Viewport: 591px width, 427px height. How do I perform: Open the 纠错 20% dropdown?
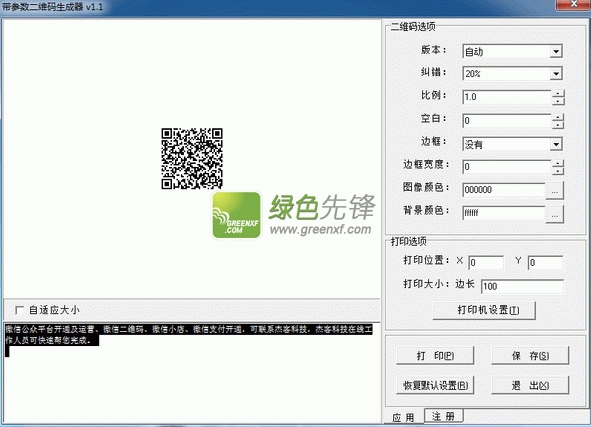(x=556, y=73)
